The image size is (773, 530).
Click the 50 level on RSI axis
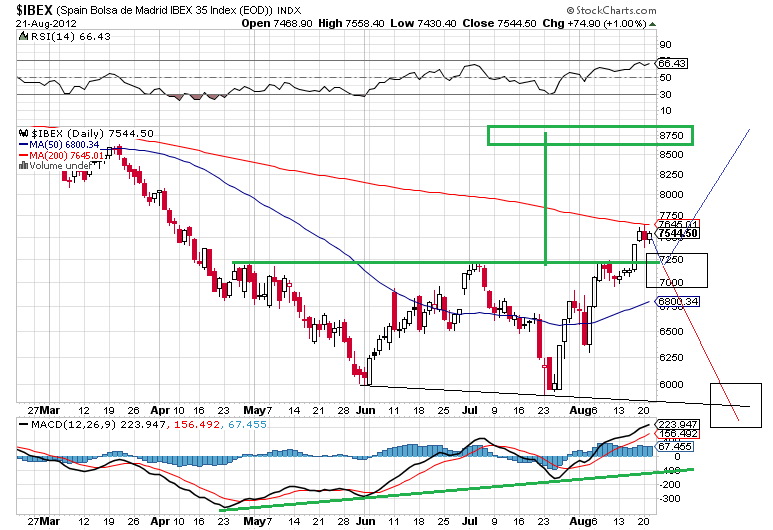click(x=666, y=77)
